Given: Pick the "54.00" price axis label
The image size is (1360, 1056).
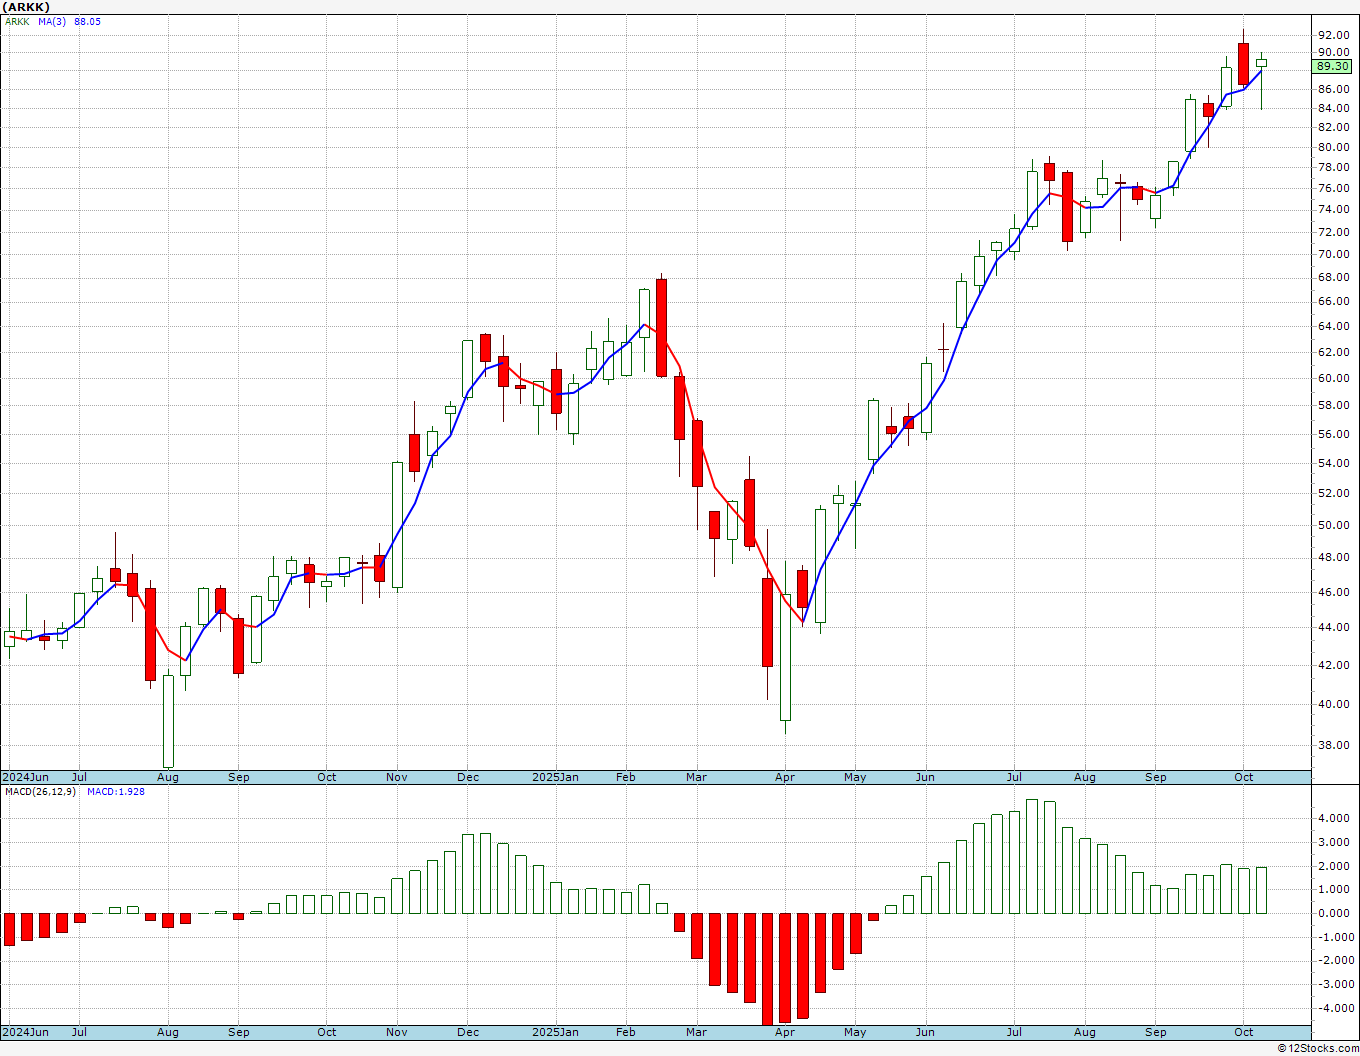Looking at the screenshot, I should click(1333, 463).
